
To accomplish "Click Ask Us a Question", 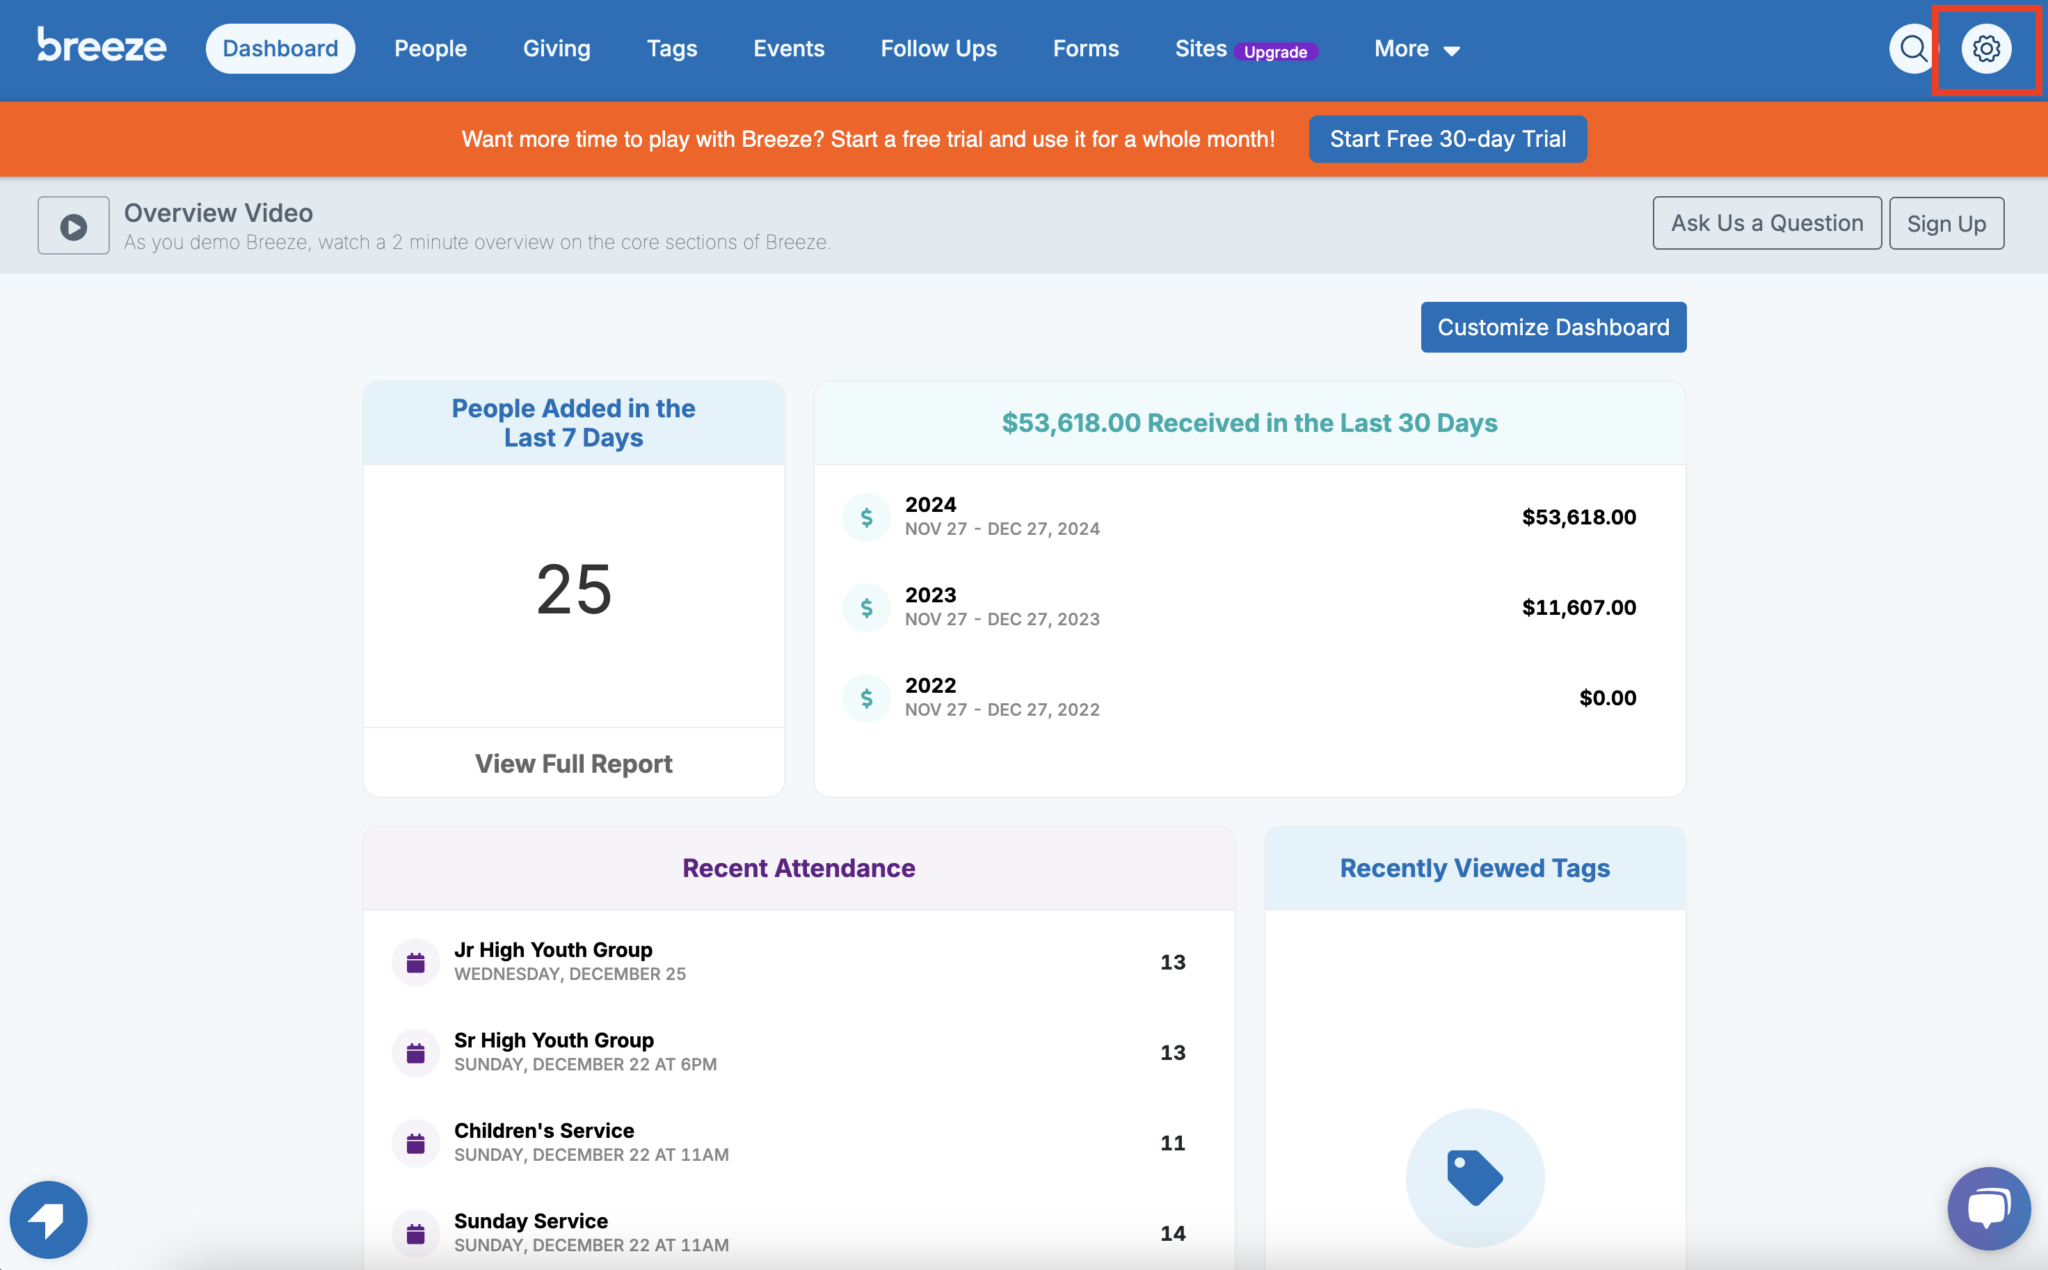I will [1767, 223].
